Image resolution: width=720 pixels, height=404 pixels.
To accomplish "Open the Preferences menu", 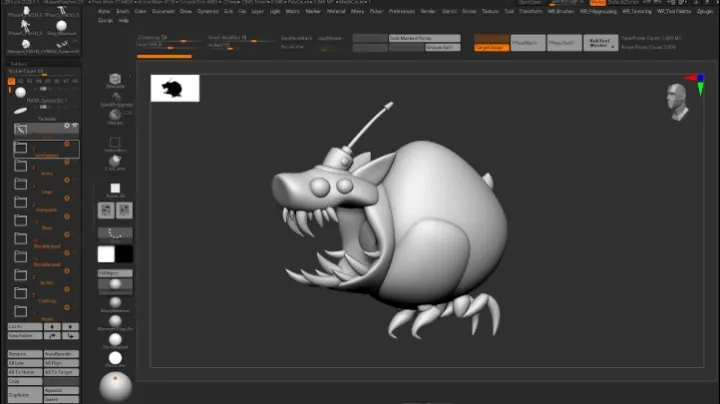I will [402, 11].
